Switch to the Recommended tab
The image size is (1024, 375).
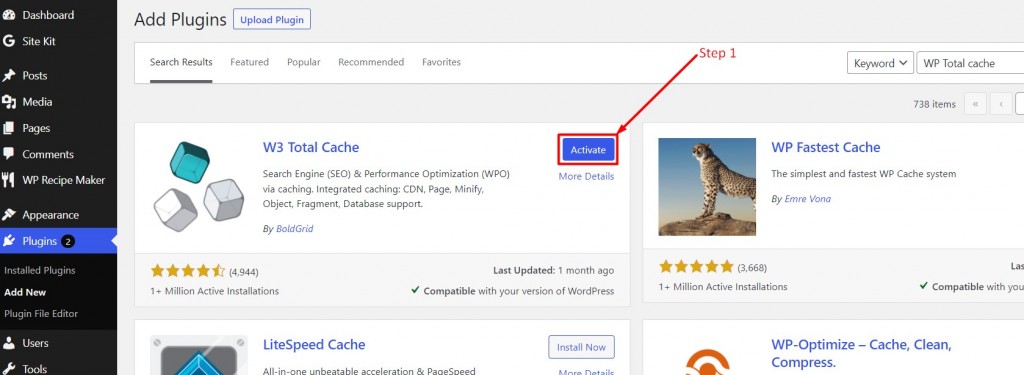(371, 62)
